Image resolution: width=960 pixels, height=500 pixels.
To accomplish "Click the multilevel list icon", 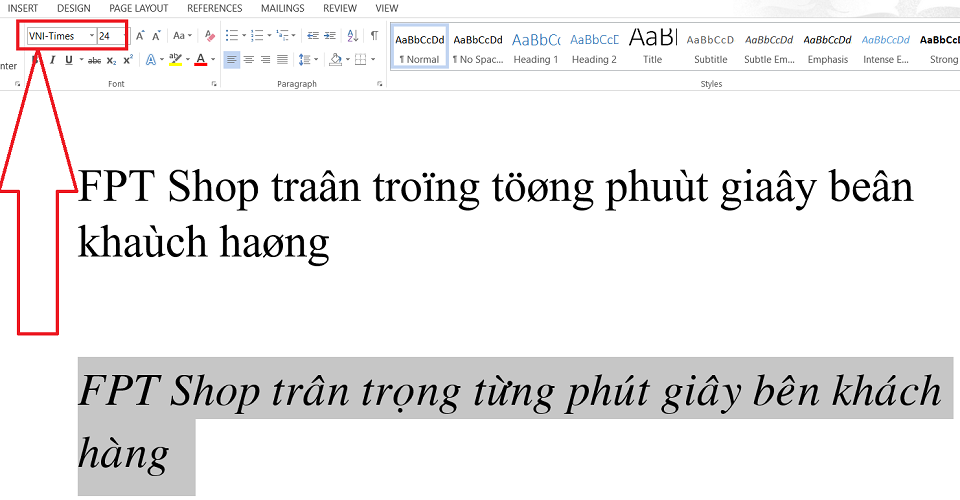I will [282, 35].
